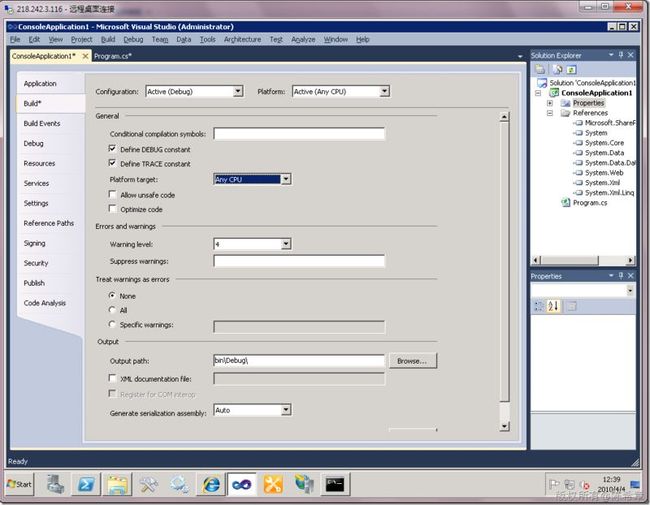Expand the Properties node in Solution Explorer

(550, 103)
